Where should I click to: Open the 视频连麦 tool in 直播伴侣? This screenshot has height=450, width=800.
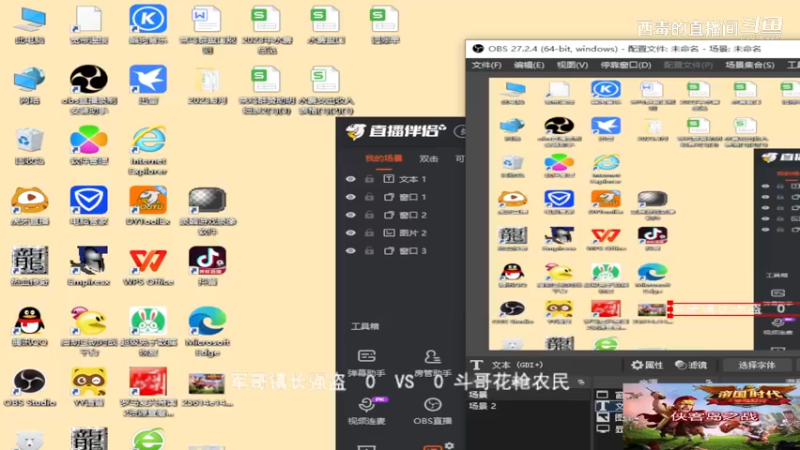[x=366, y=411]
